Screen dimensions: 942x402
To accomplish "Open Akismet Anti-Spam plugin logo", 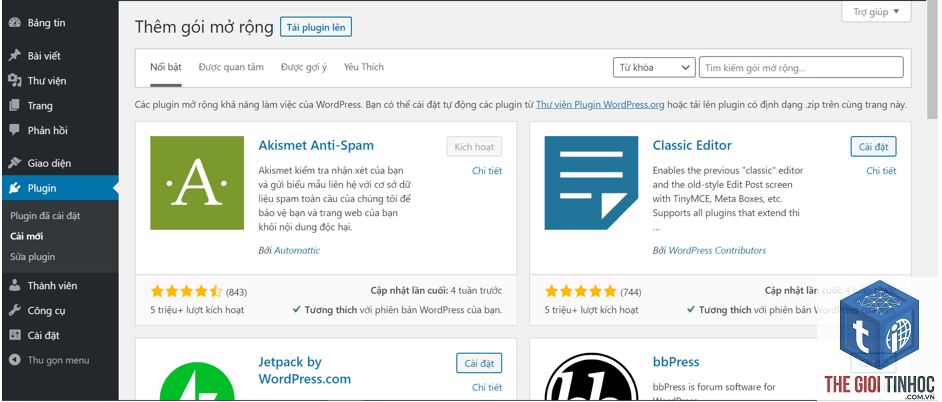I will pyautogui.click(x=197, y=183).
